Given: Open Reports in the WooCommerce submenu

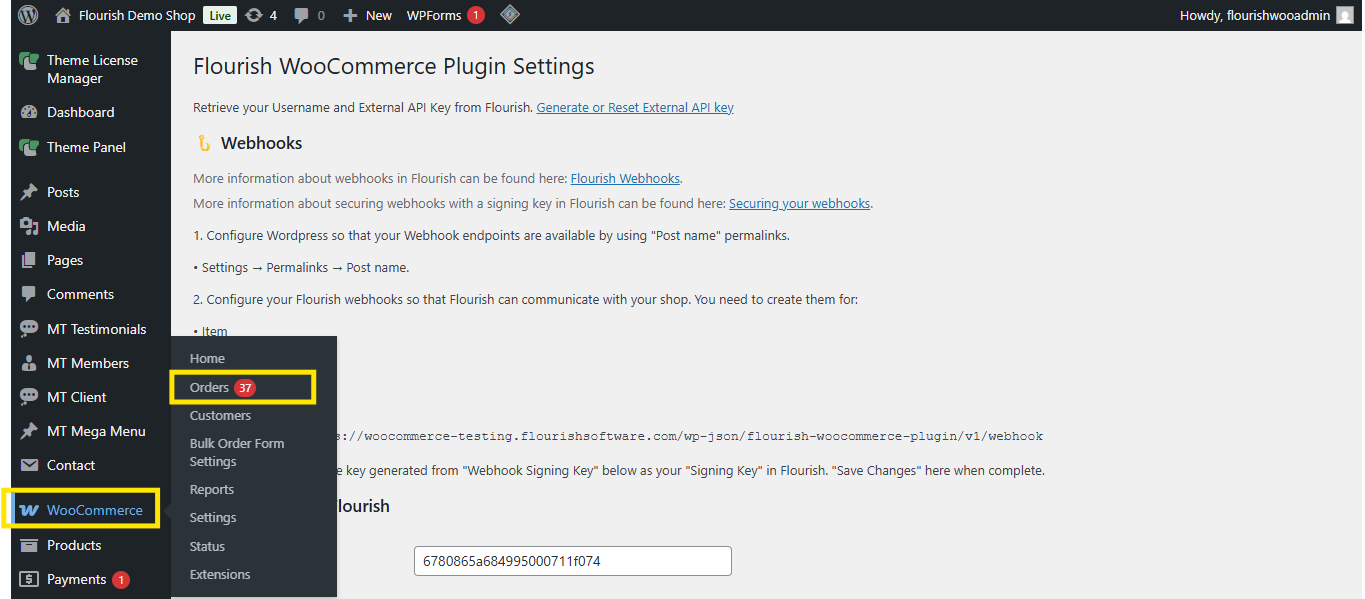Looking at the screenshot, I should 212,489.
